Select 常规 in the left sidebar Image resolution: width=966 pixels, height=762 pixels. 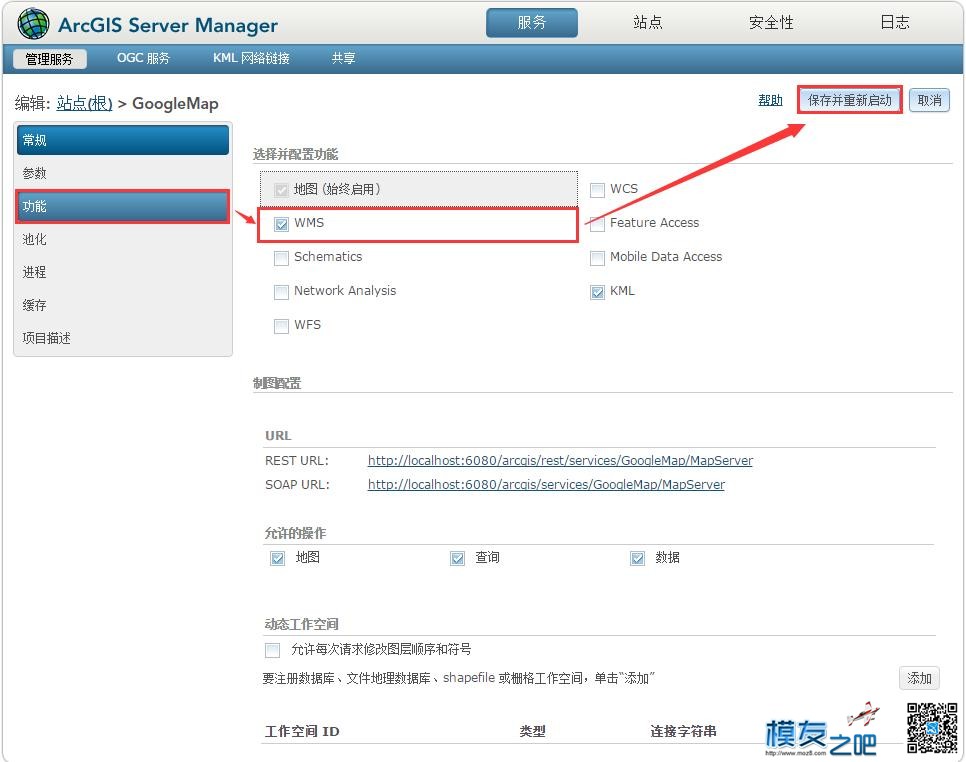(123, 140)
